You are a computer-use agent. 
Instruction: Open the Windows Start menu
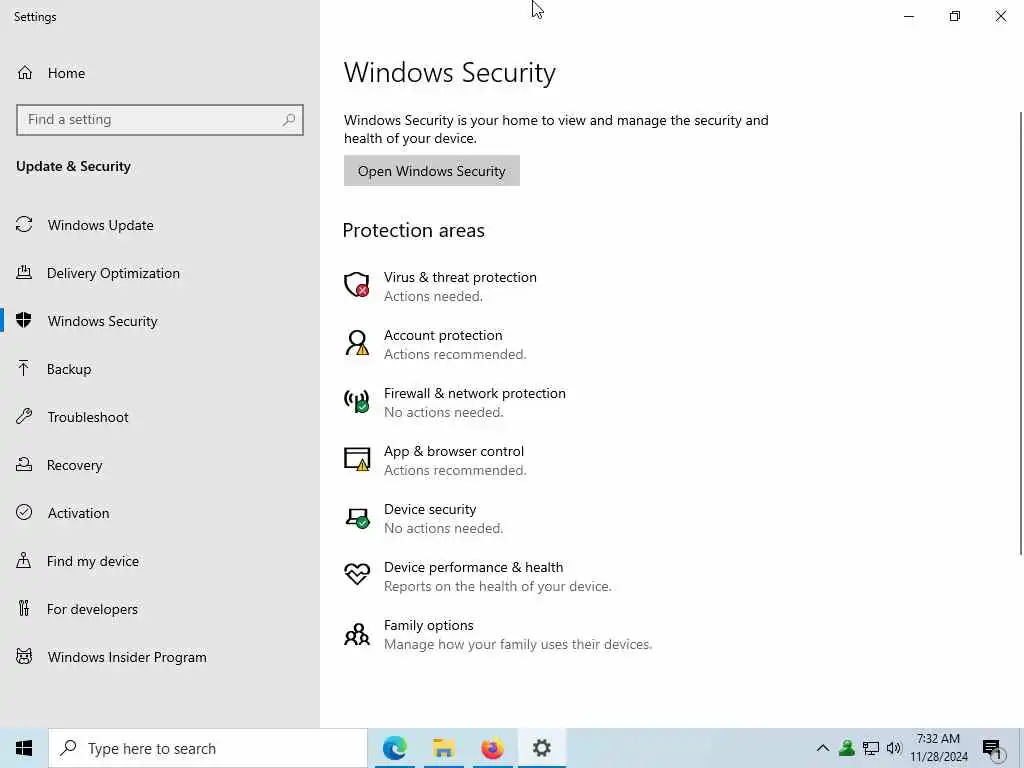pos(24,748)
